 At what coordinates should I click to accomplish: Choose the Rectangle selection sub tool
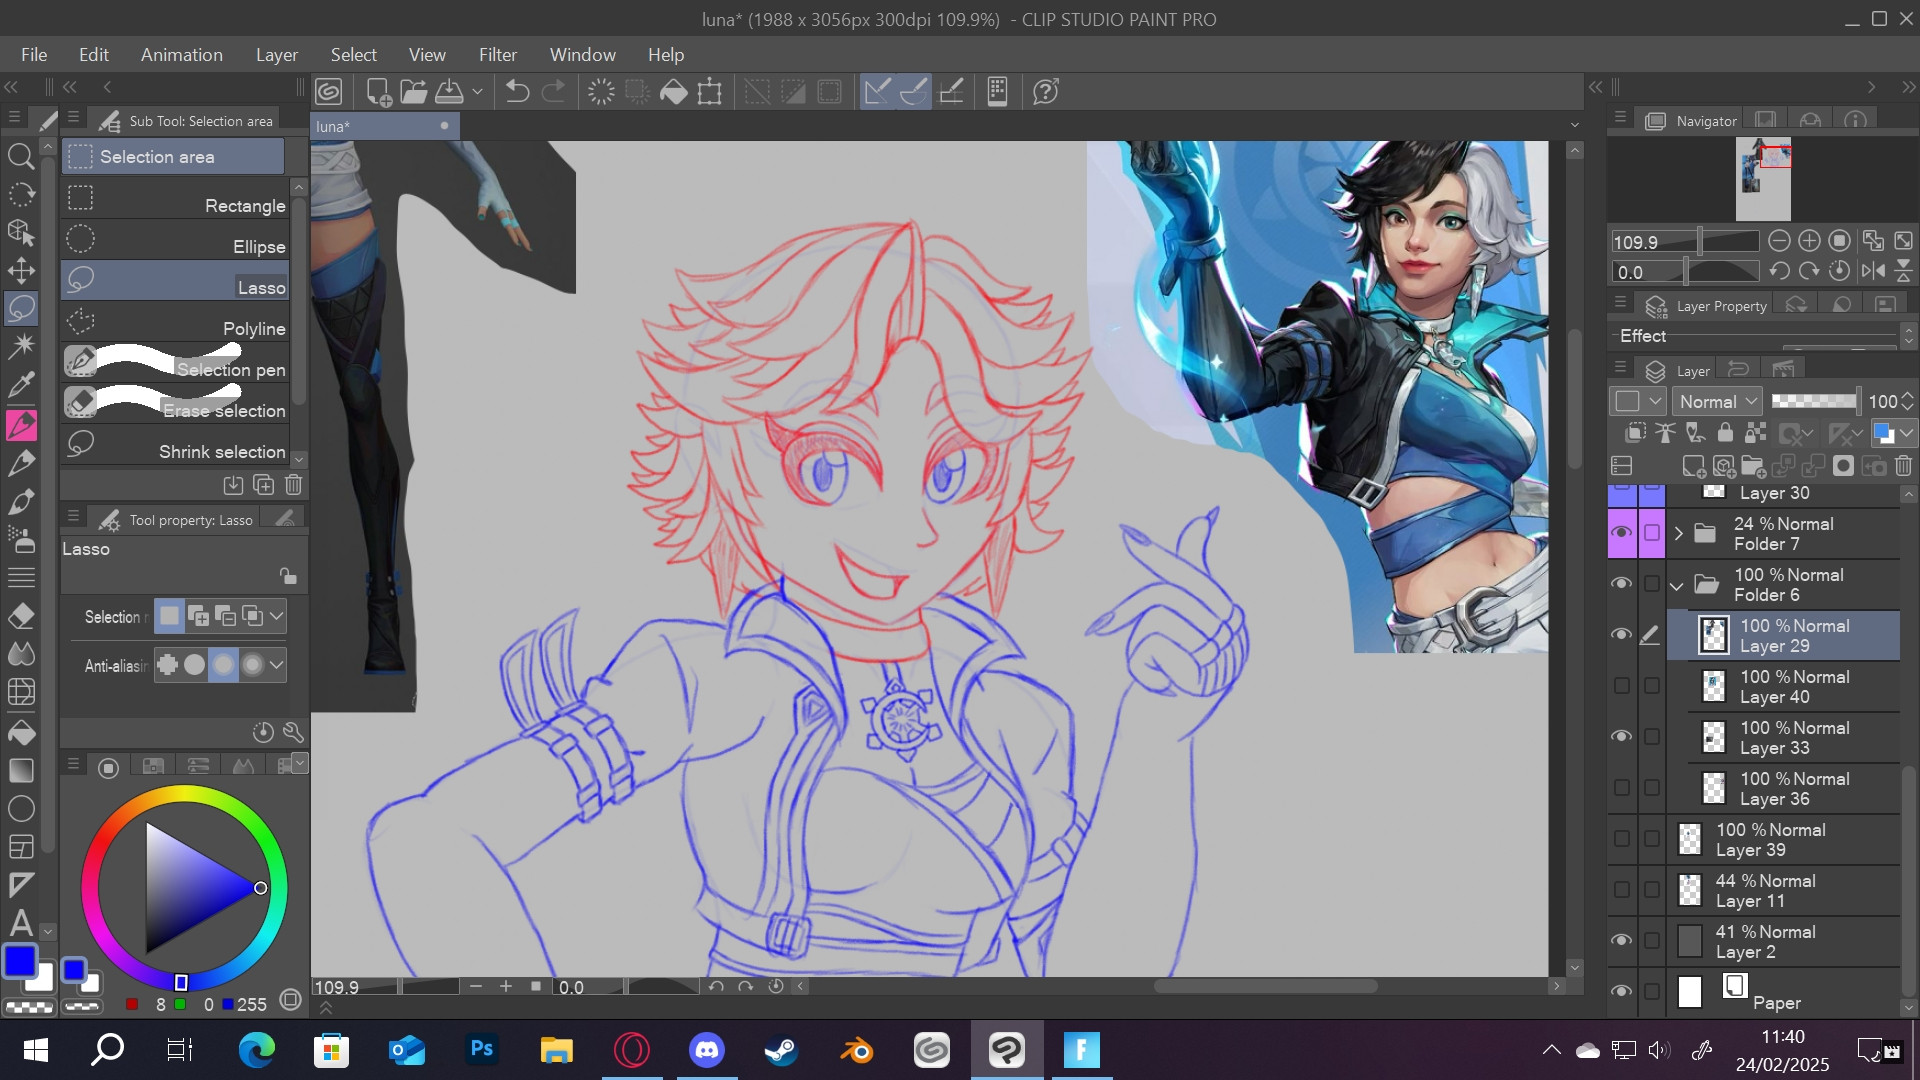tap(175, 199)
